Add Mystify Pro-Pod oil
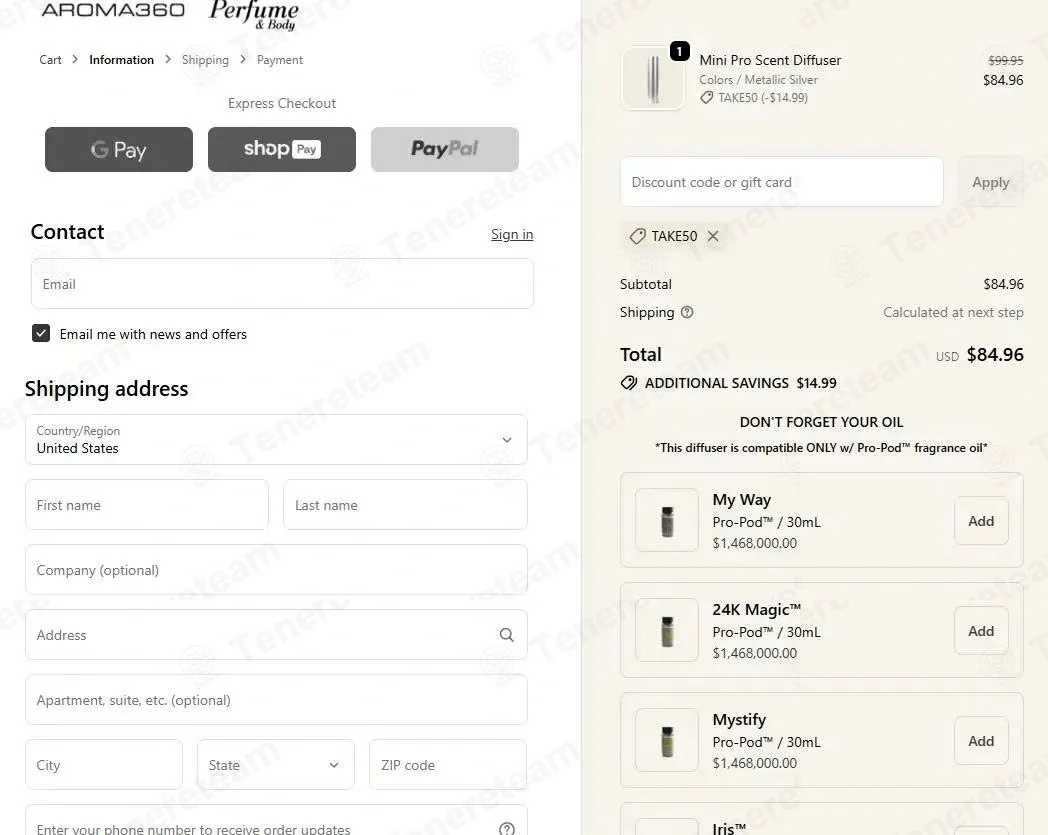This screenshot has width=1048, height=835. pyautogui.click(x=981, y=741)
